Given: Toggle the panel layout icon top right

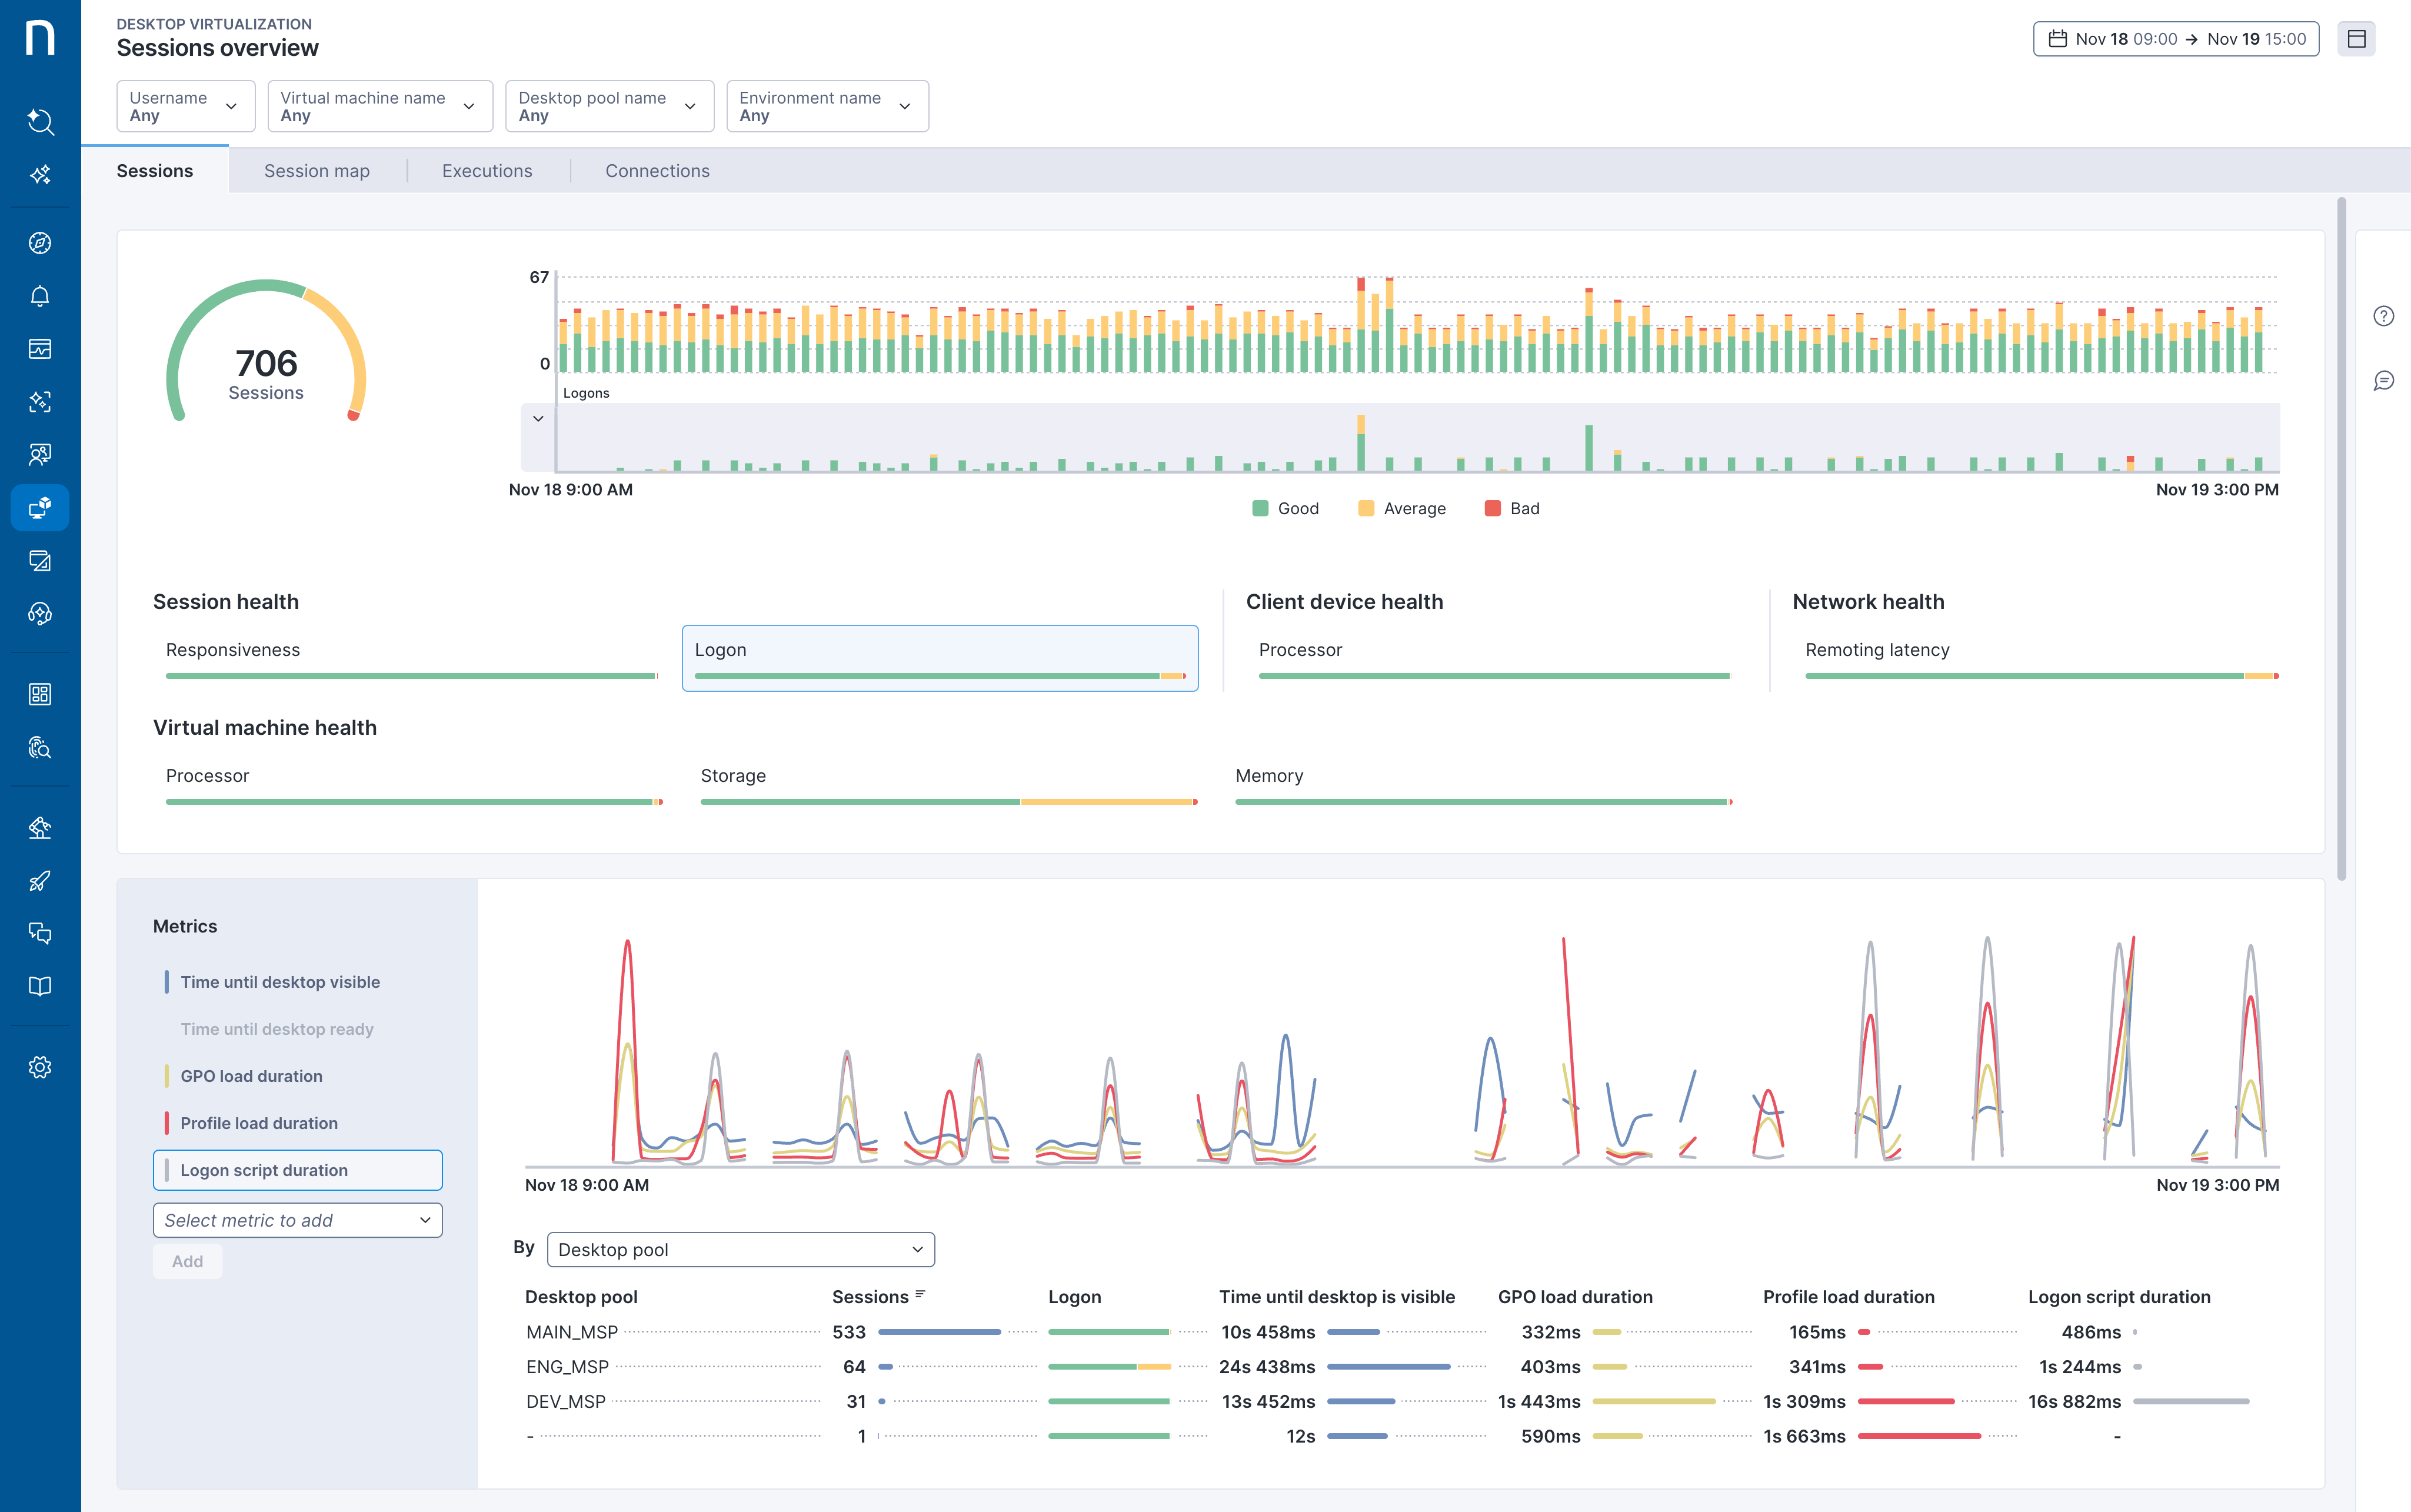Looking at the screenshot, I should (2356, 39).
